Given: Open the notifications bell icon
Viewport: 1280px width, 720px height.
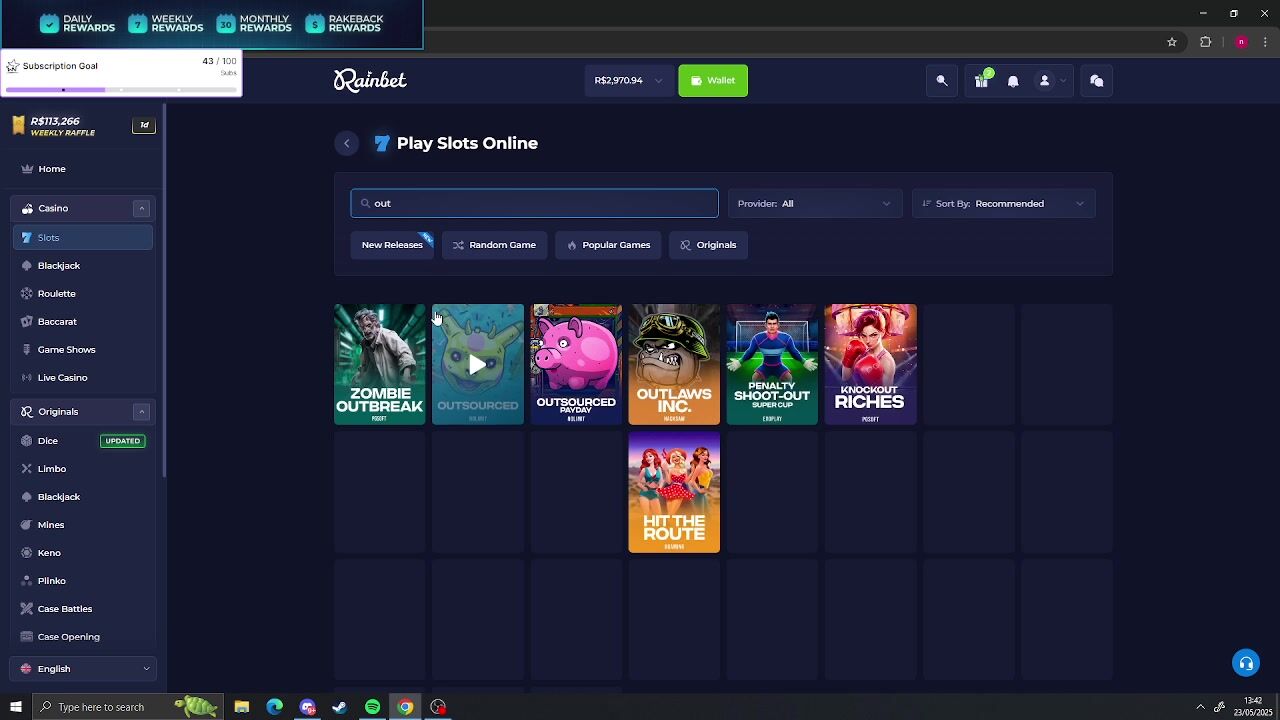Looking at the screenshot, I should pyautogui.click(x=1013, y=81).
